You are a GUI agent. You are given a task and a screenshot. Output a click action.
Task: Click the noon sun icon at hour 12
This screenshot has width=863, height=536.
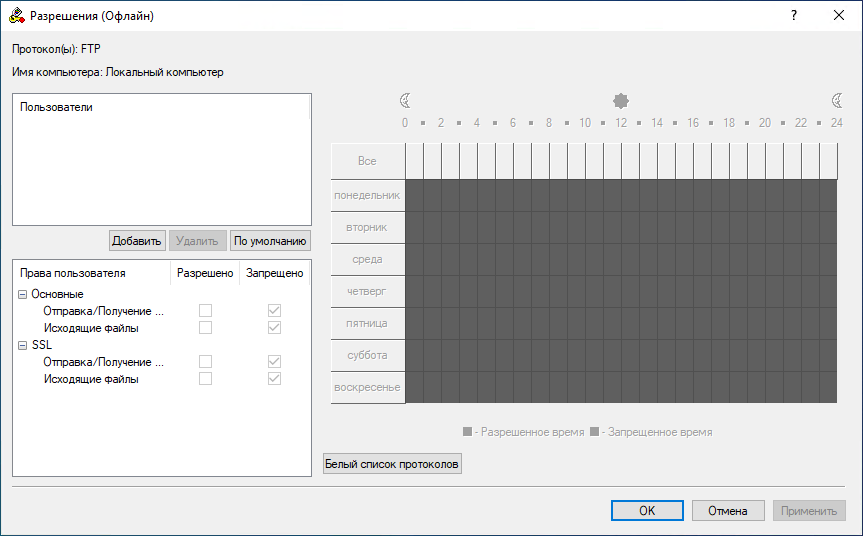coord(621,101)
